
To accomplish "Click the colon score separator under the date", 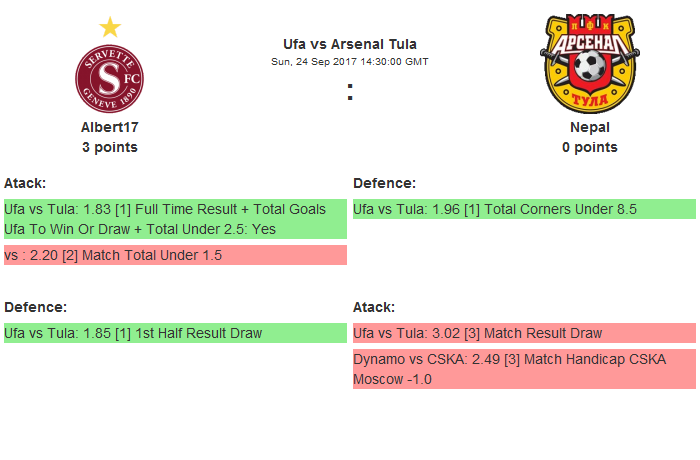I will coord(349,92).
